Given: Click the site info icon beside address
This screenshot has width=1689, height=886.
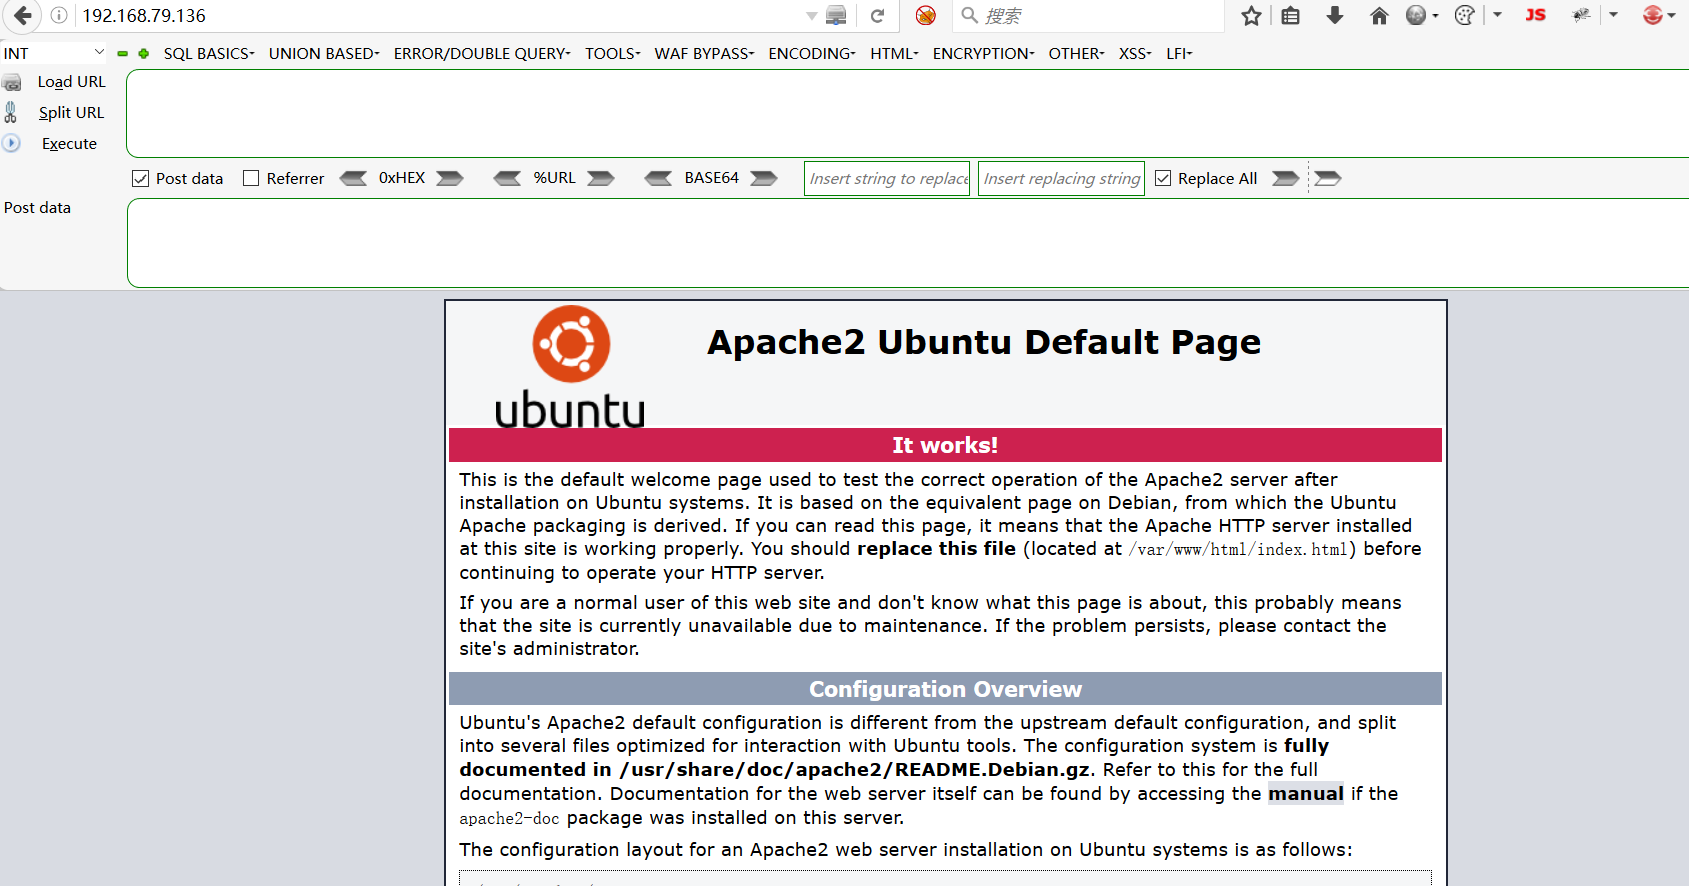Looking at the screenshot, I should (x=59, y=16).
